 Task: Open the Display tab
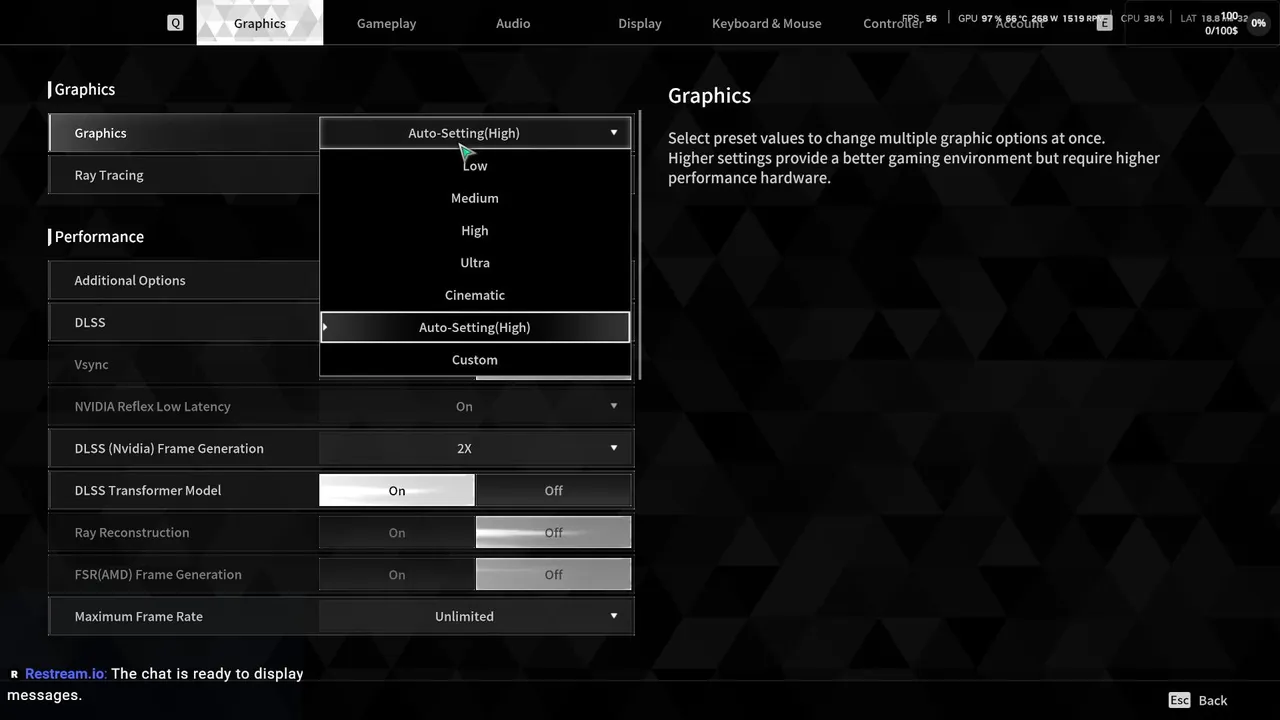(640, 23)
